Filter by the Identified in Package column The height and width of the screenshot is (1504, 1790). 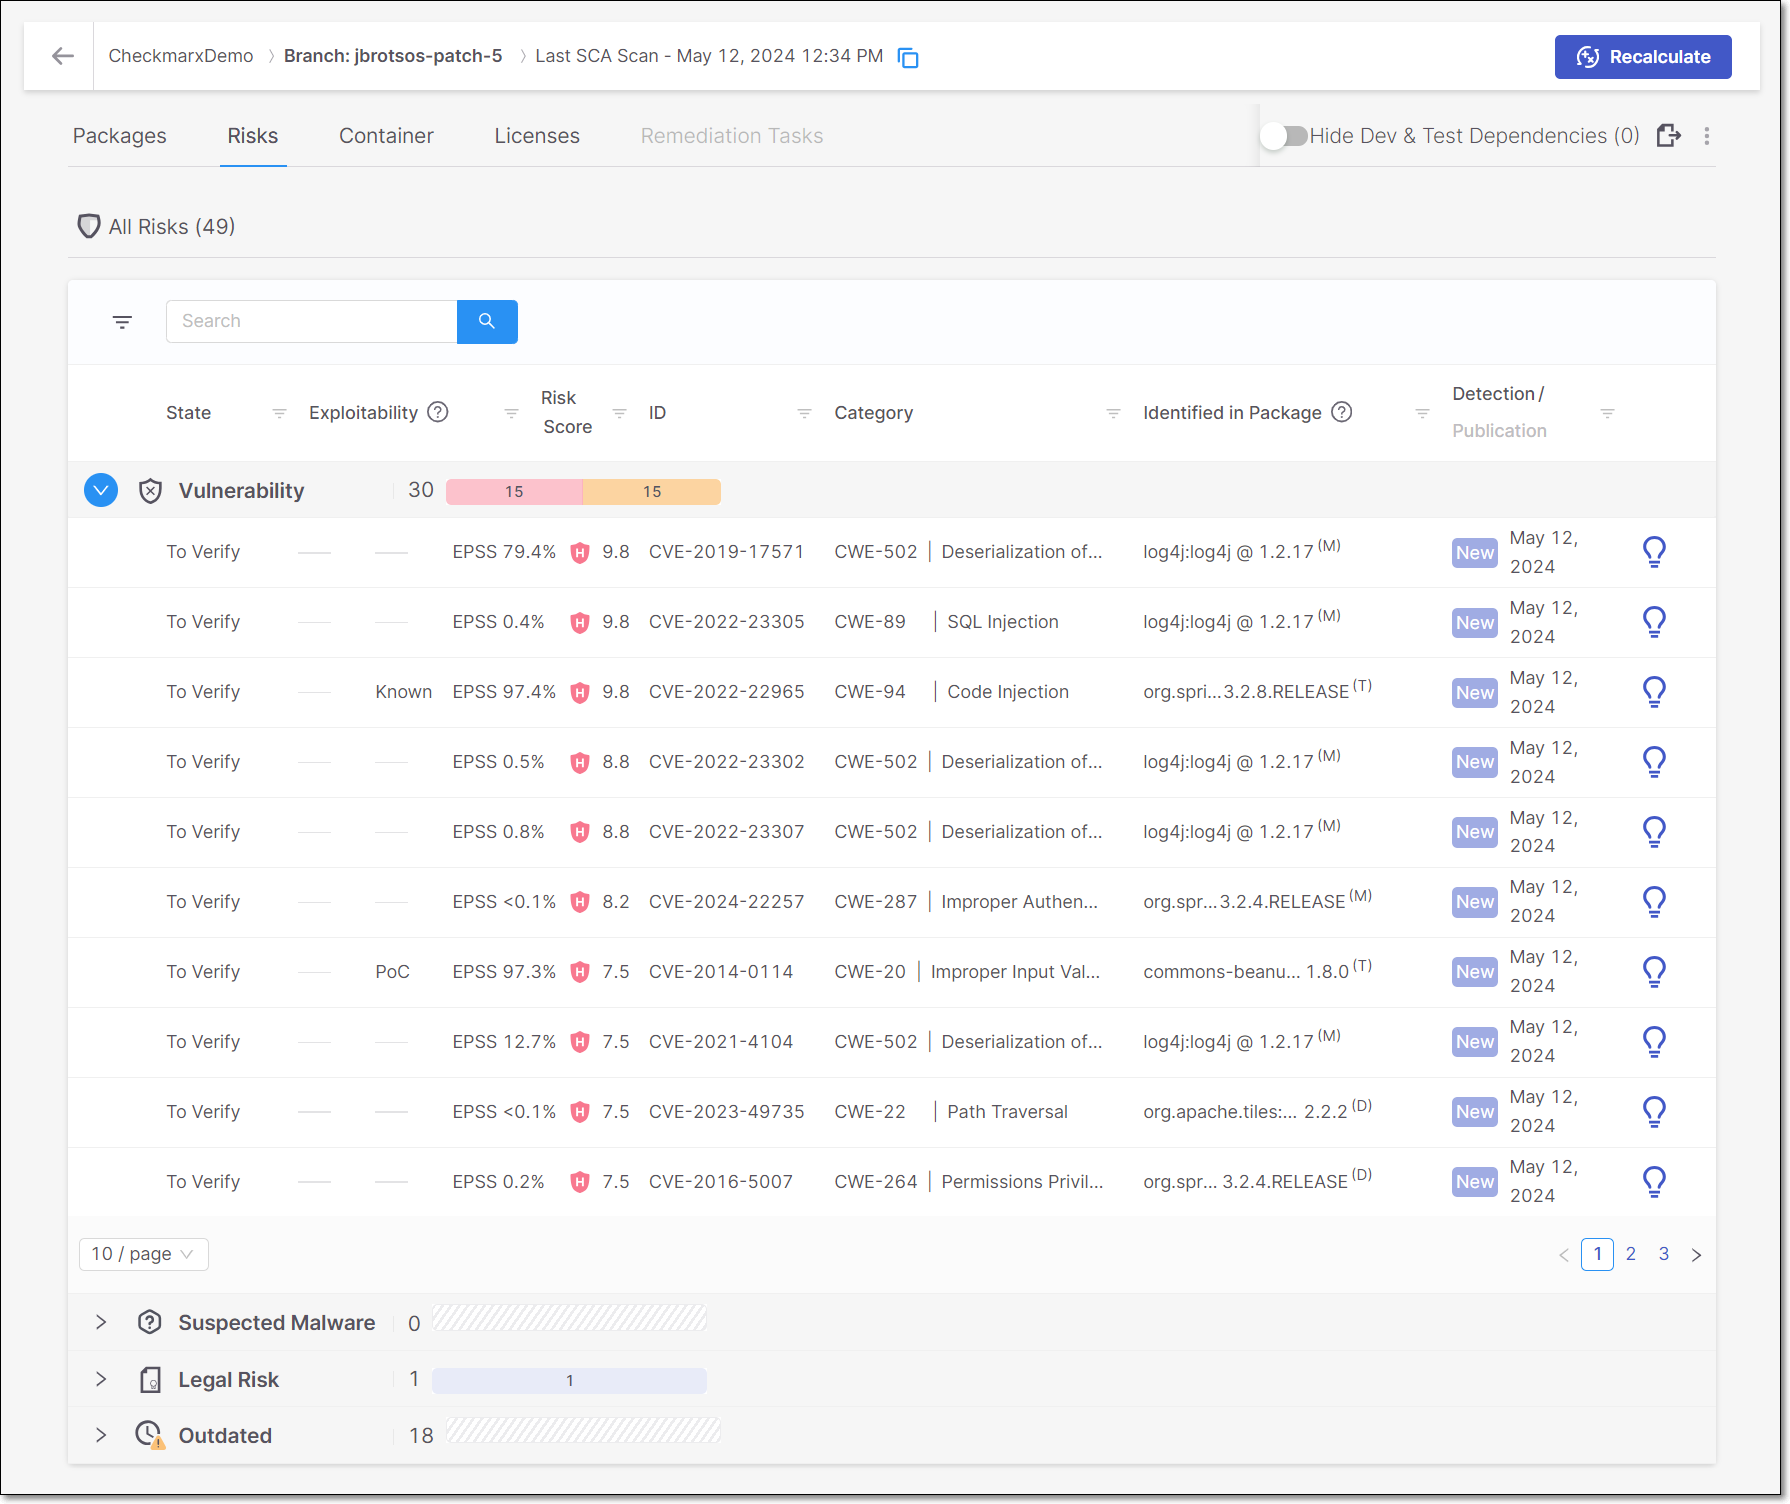pos(1422,413)
